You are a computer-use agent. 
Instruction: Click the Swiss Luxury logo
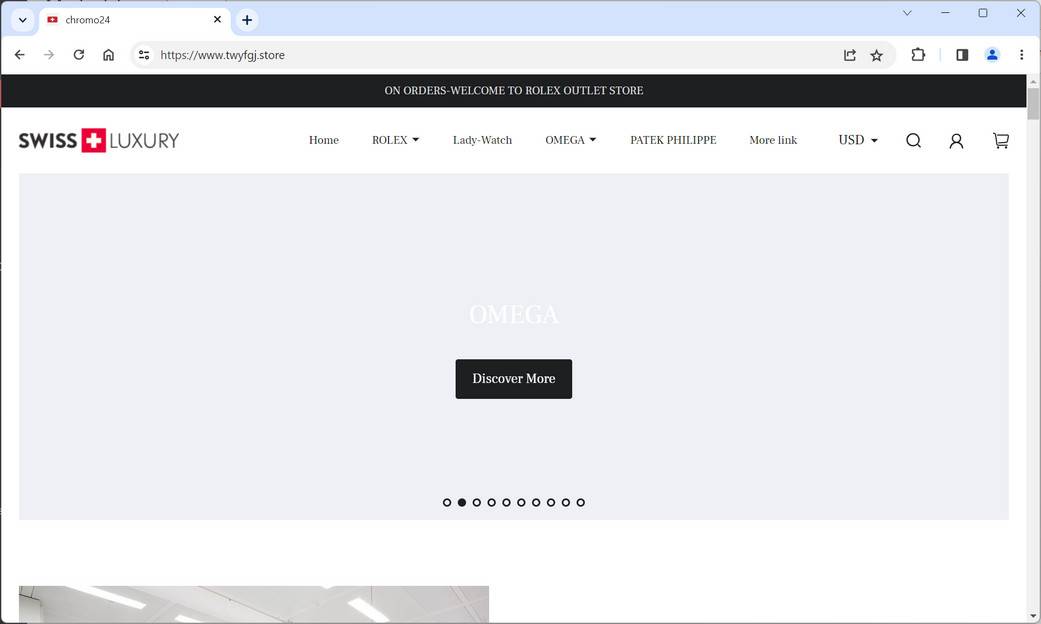[99, 140]
